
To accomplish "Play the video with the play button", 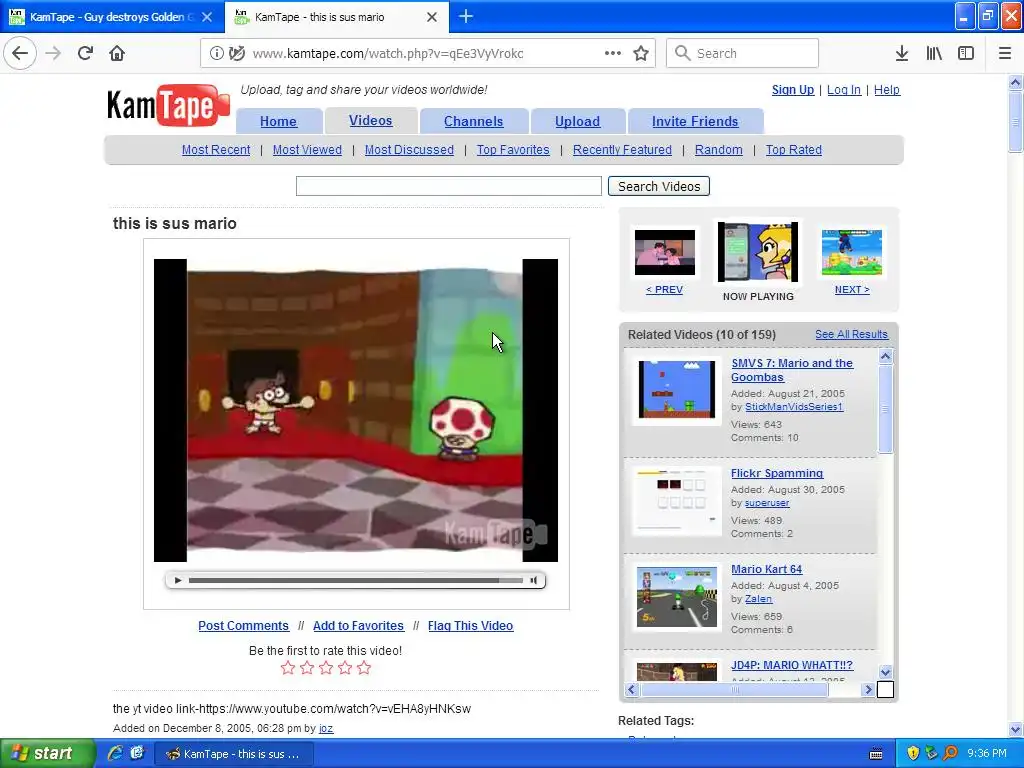I will tap(178, 580).
